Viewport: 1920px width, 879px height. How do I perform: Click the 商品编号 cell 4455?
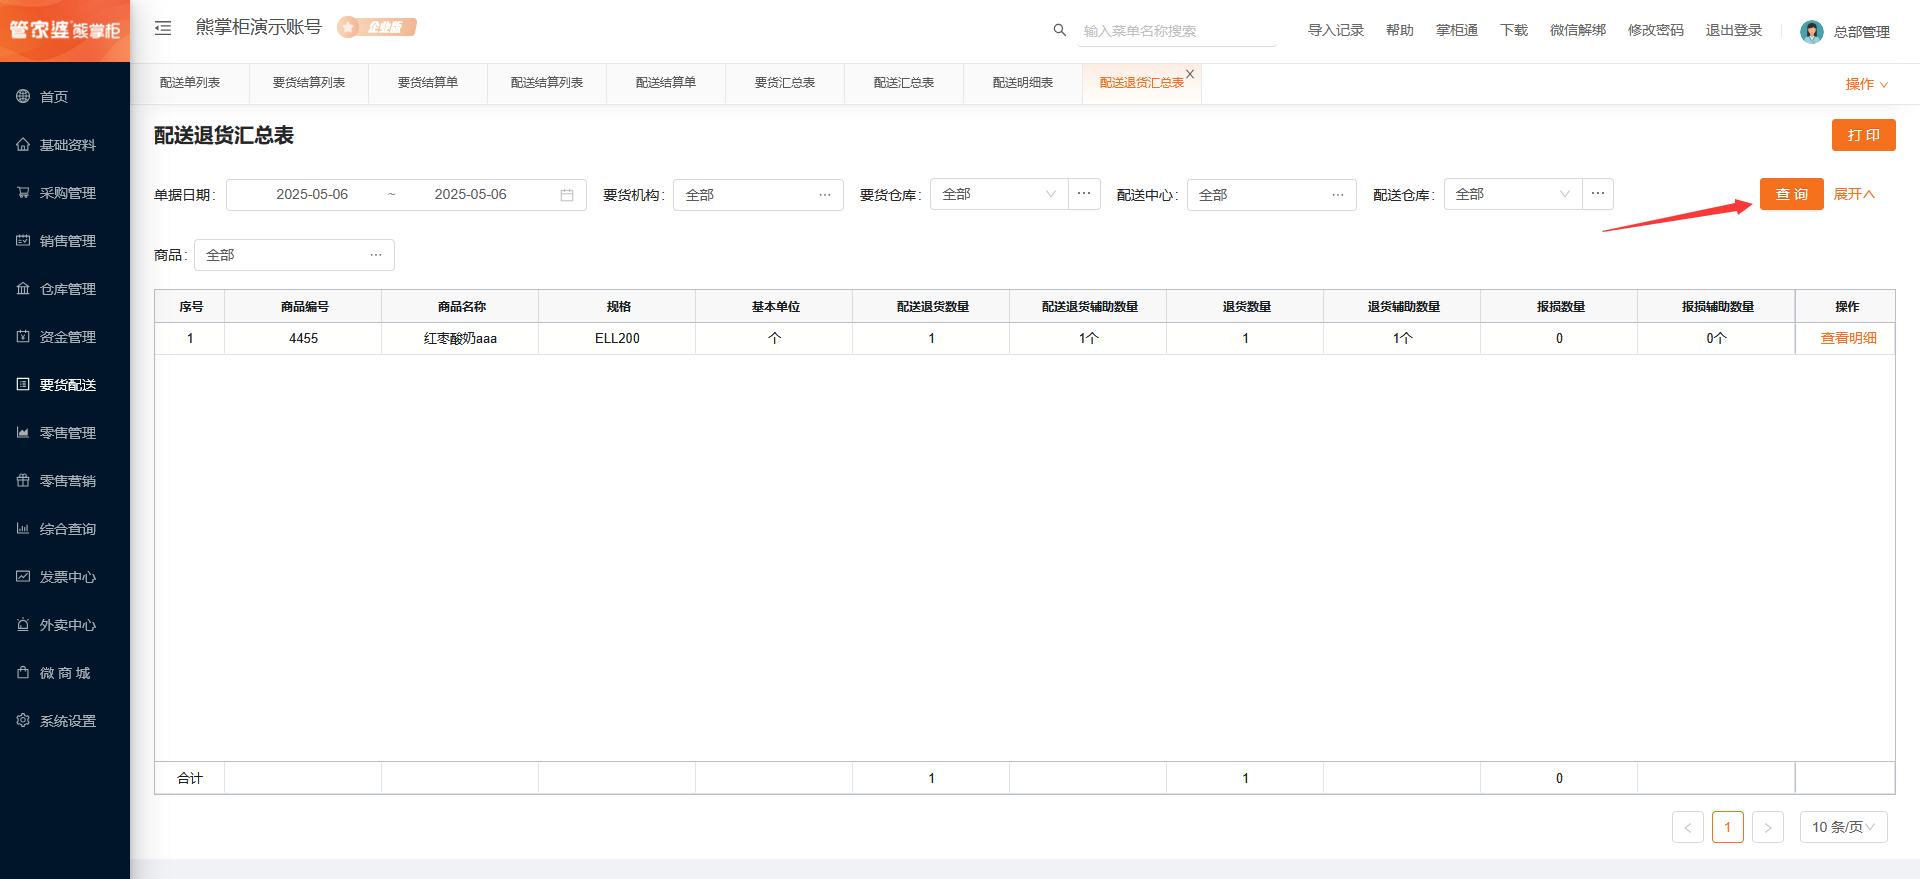304,339
